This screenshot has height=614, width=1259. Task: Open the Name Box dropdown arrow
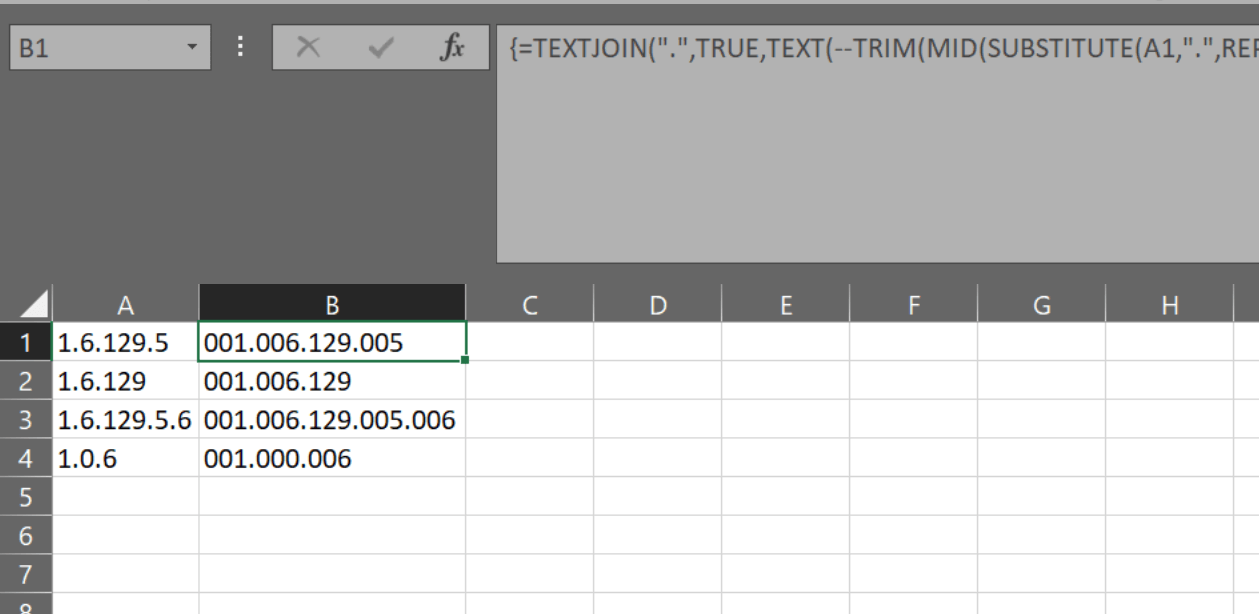[192, 48]
